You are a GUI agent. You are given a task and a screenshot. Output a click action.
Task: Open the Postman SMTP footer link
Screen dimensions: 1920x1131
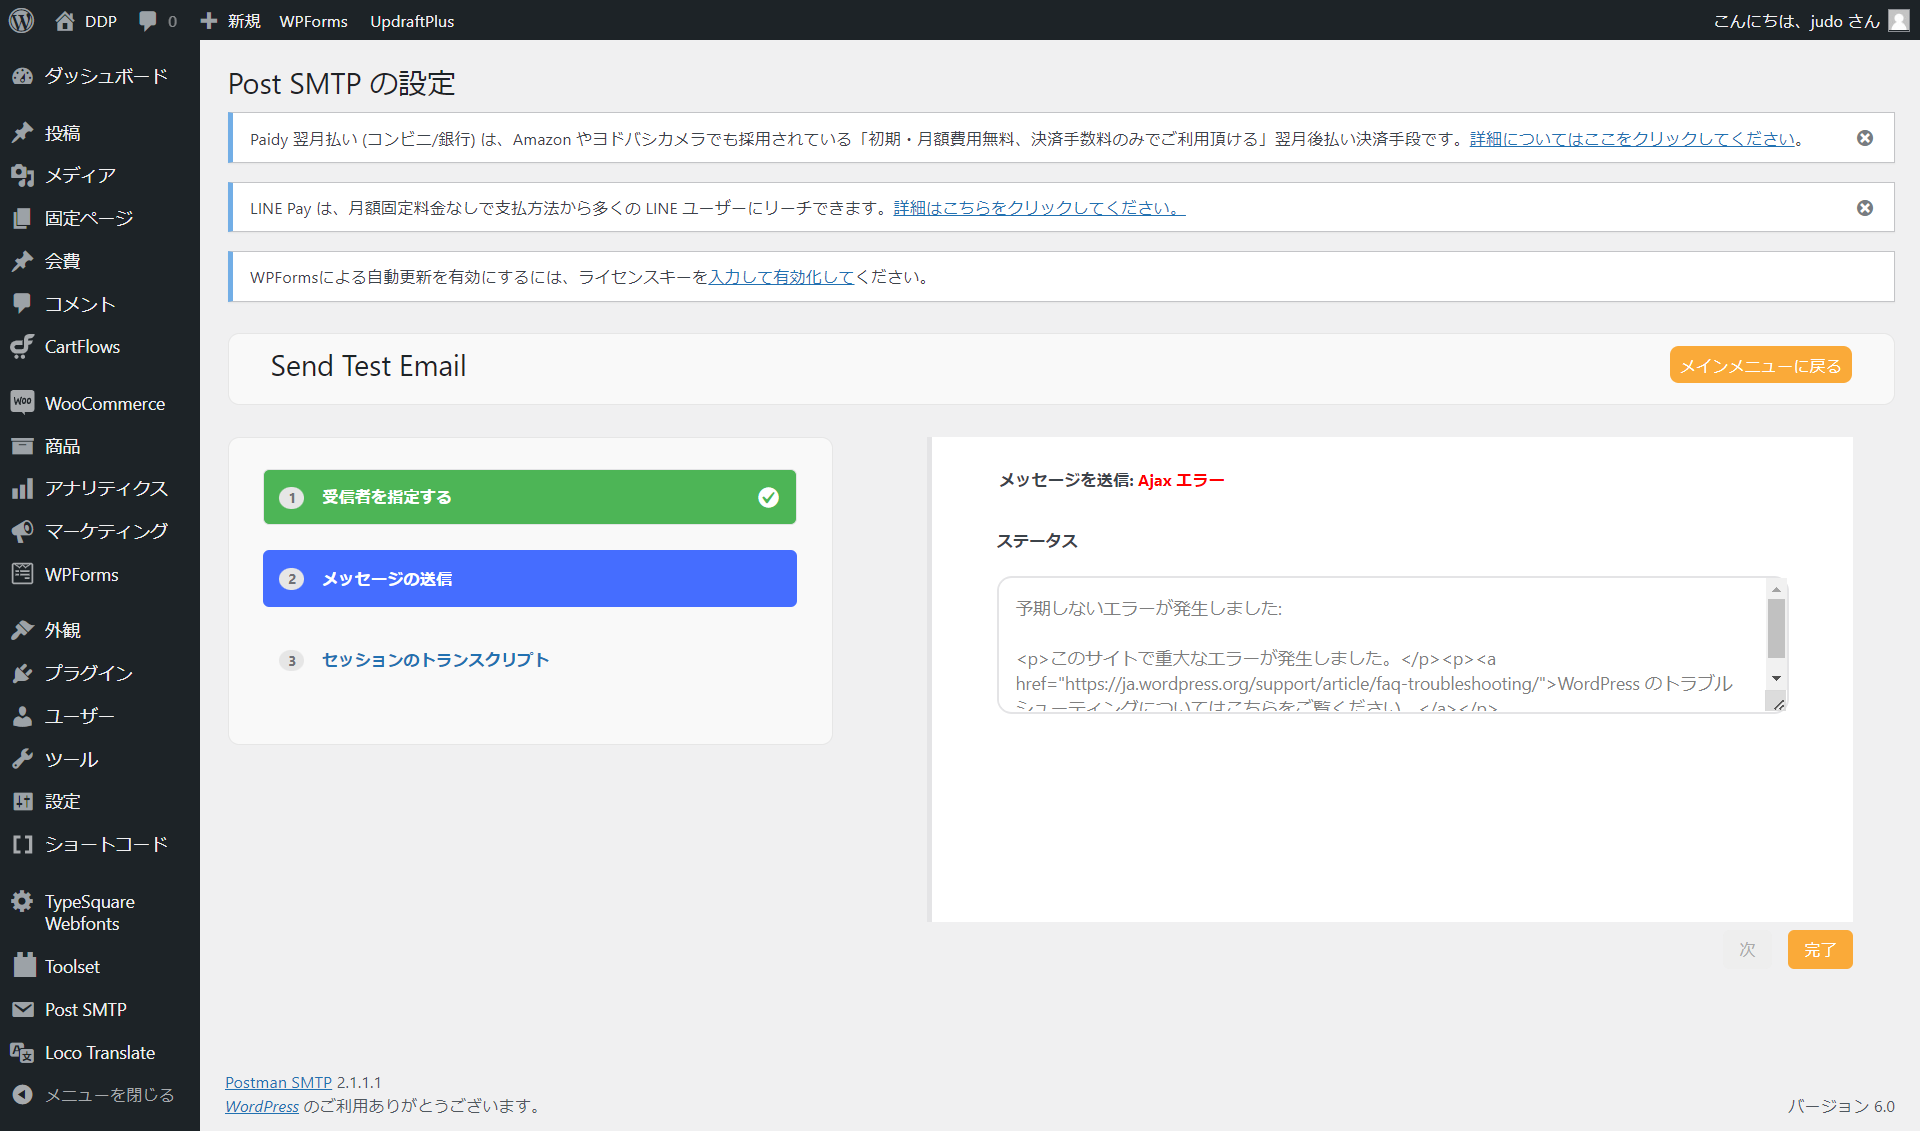[x=278, y=1082]
